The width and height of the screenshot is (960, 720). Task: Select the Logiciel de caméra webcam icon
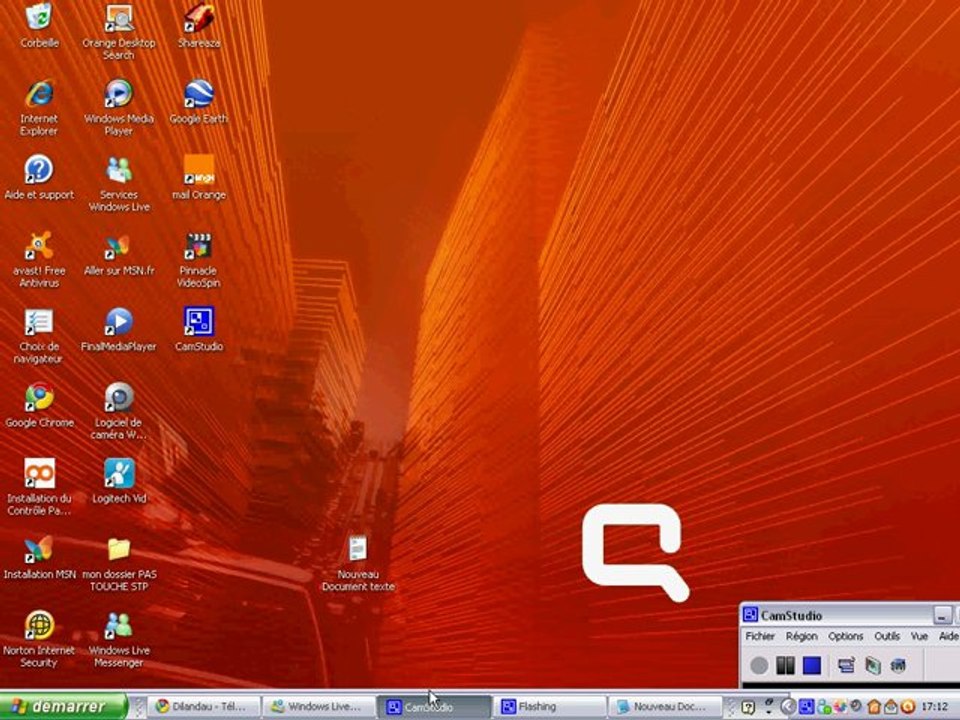pos(118,410)
